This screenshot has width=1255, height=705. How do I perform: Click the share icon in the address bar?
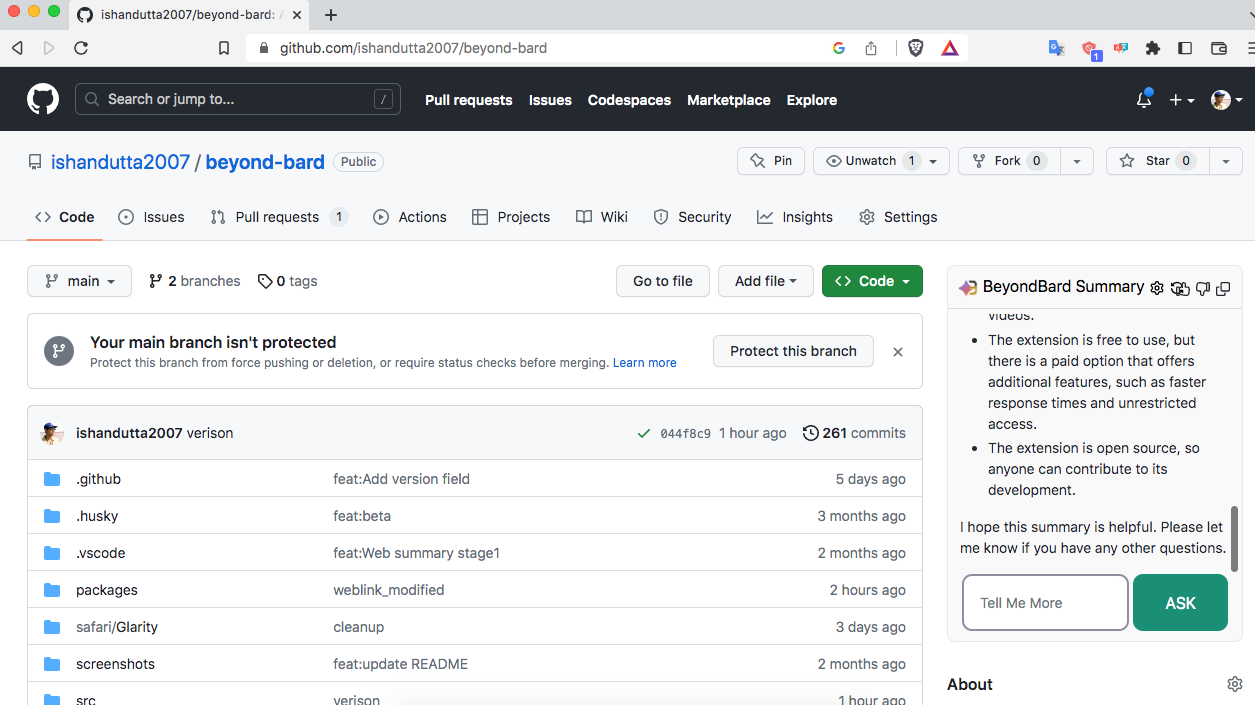[871, 48]
